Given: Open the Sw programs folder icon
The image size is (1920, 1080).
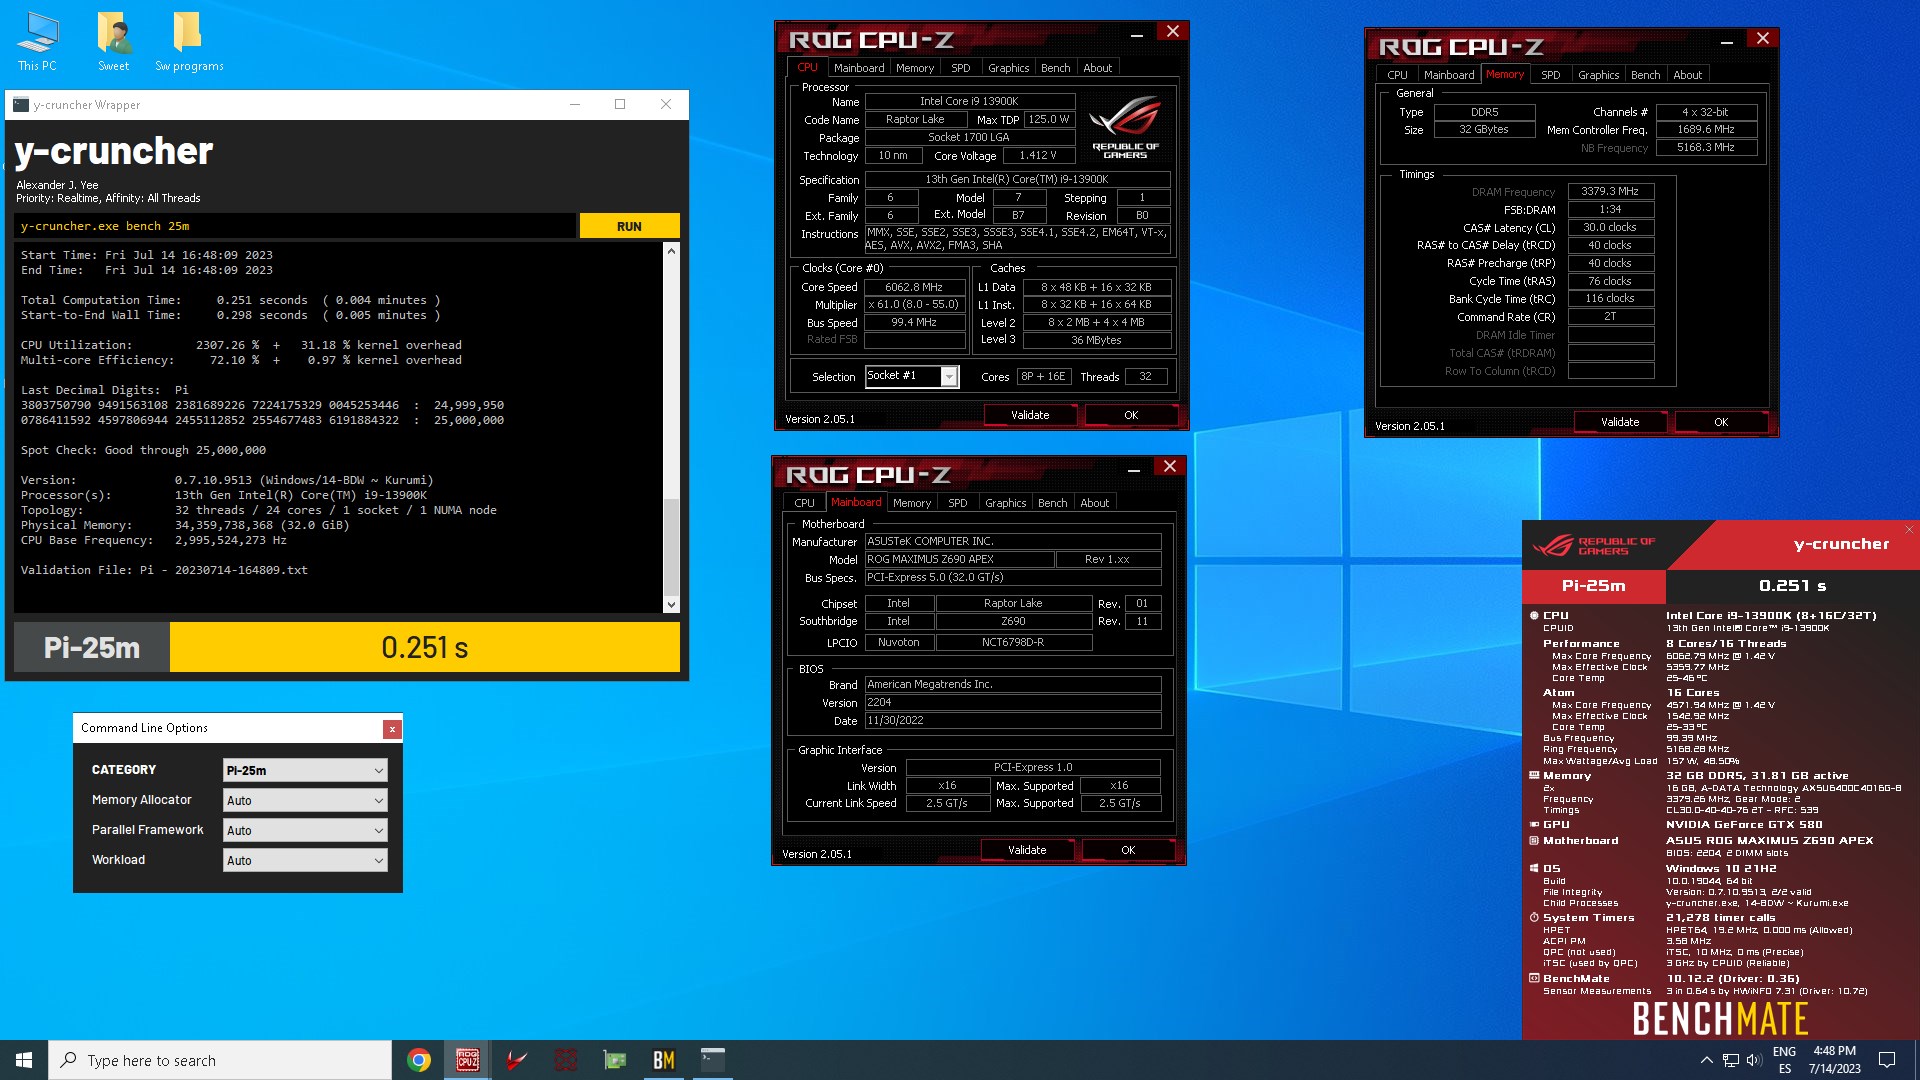Looking at the screenshot, I should [x=189, y=42].
